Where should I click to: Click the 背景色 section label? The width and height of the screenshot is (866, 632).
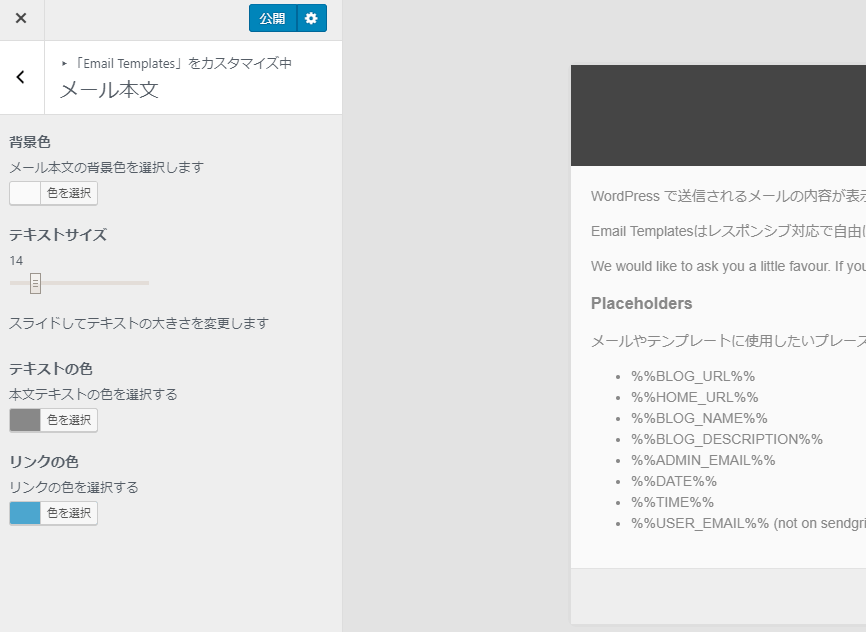click(30, 142)
